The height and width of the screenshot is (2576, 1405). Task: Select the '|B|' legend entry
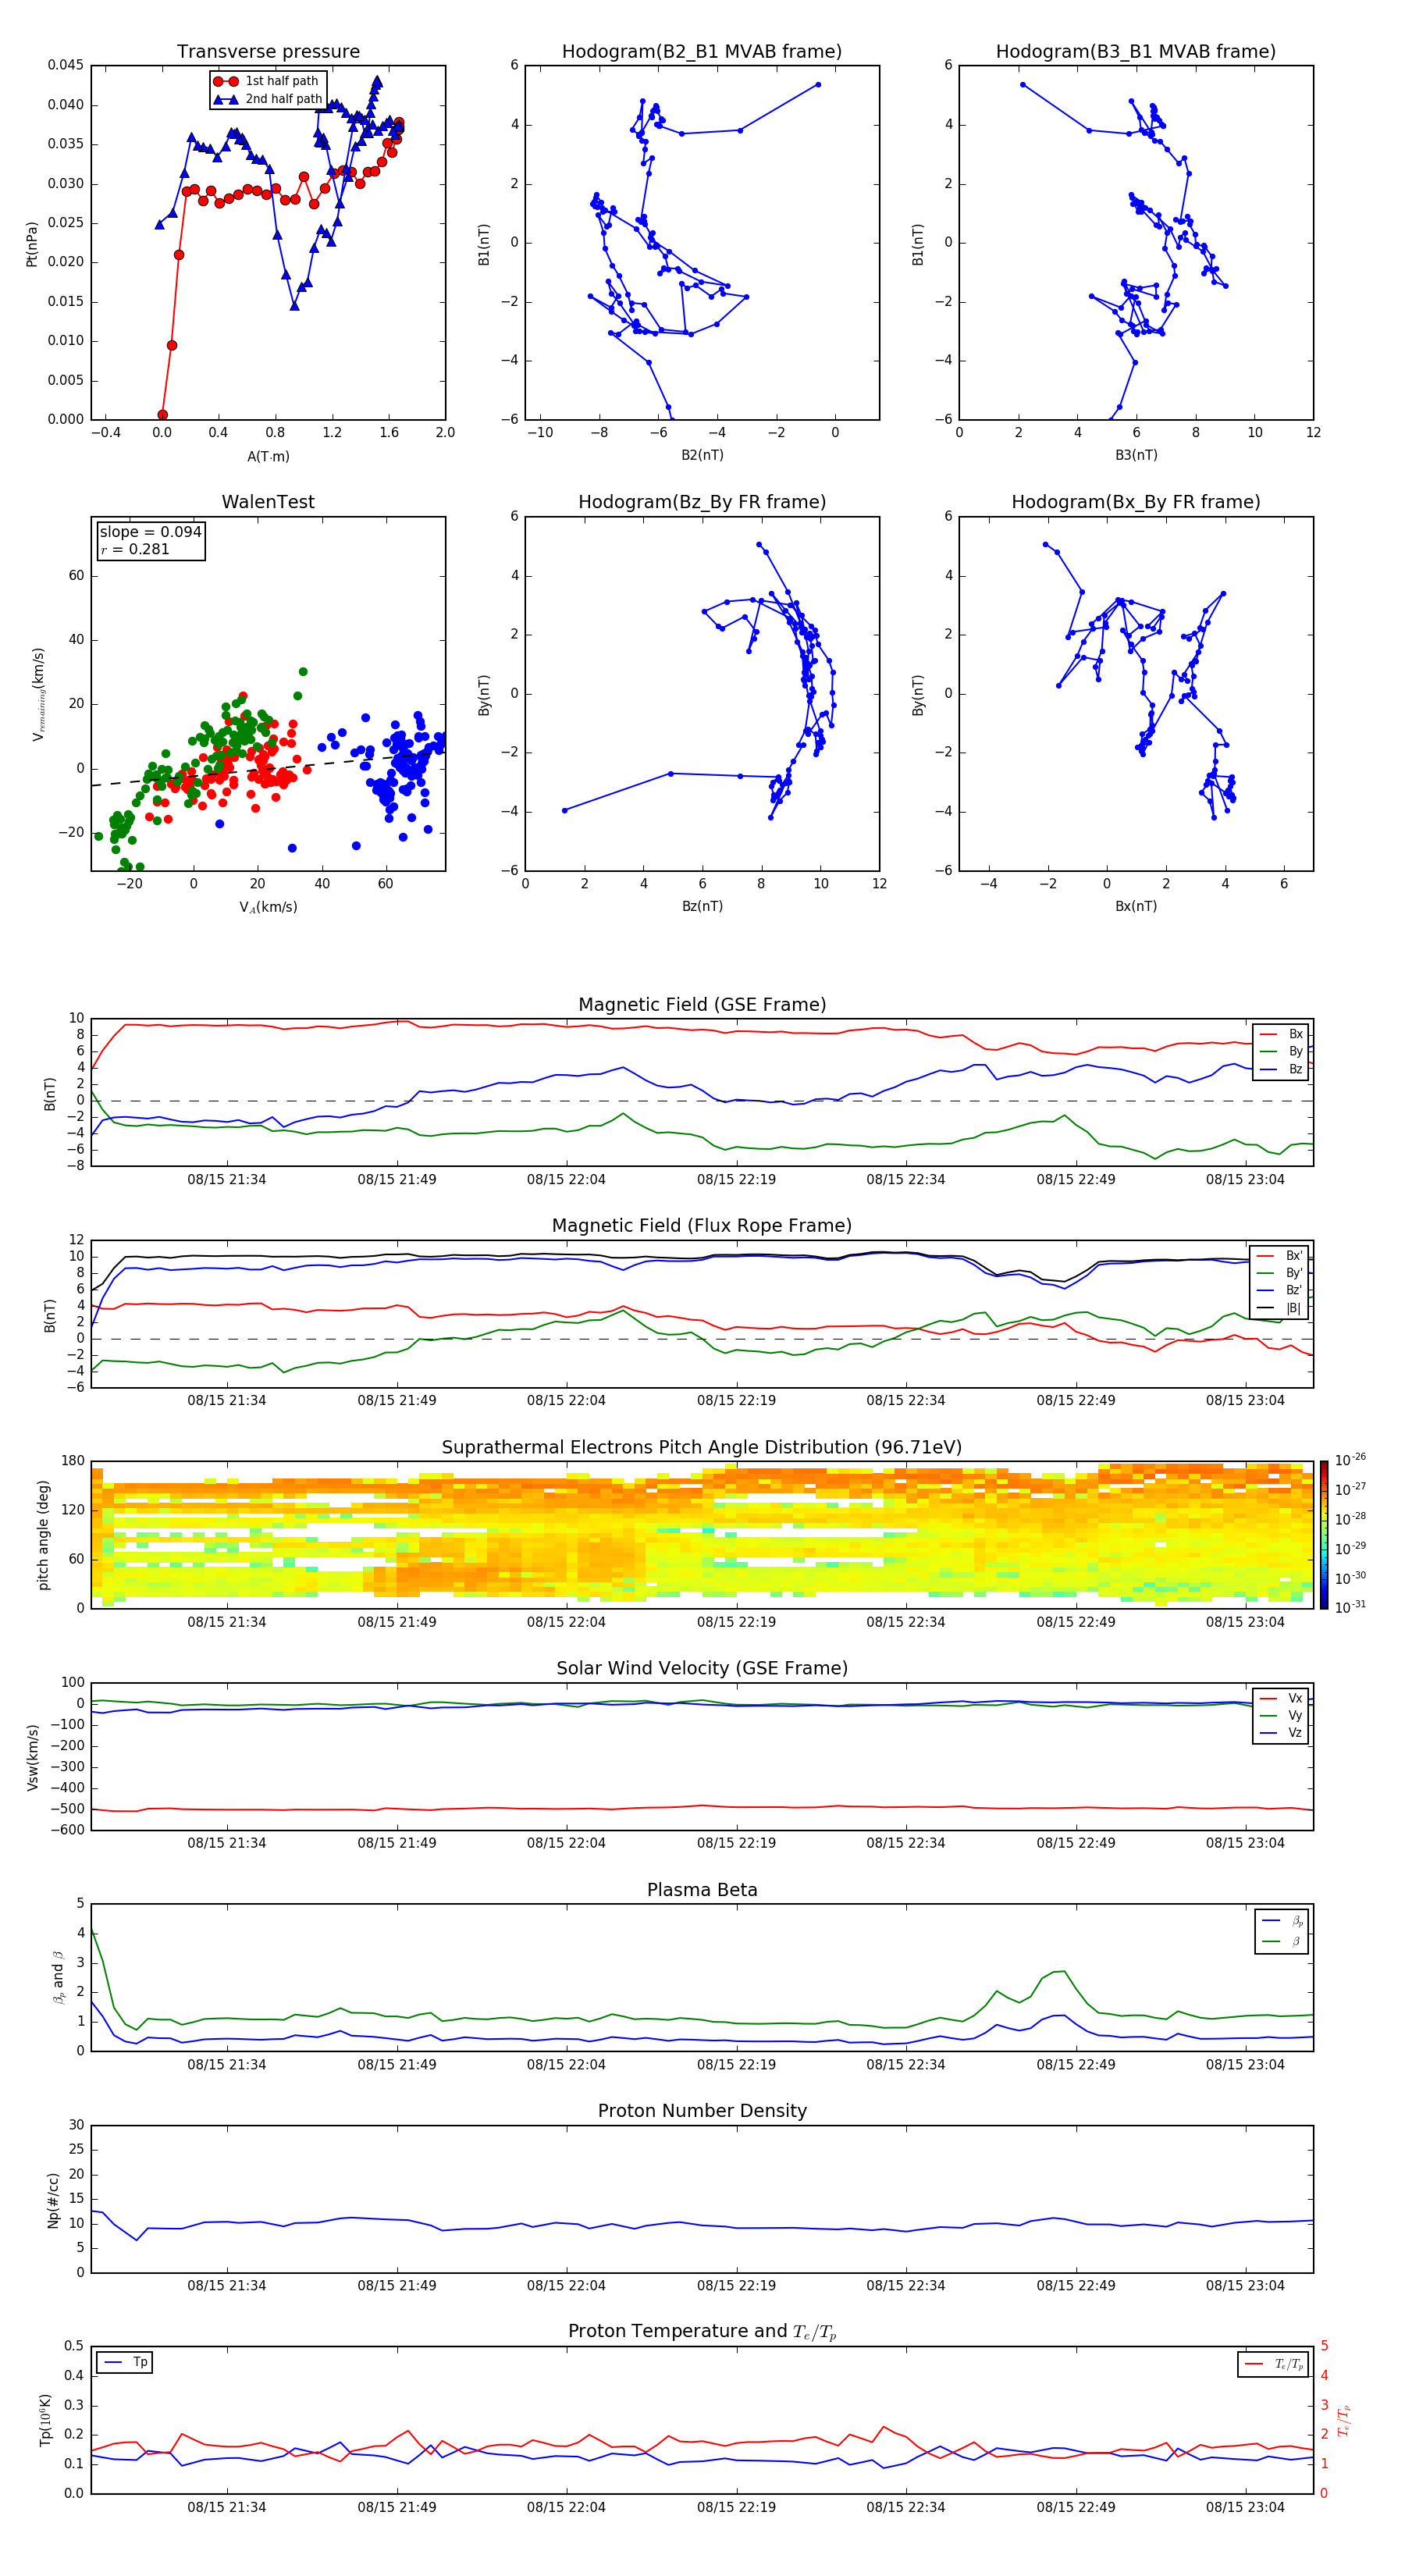[1280, 1308]
